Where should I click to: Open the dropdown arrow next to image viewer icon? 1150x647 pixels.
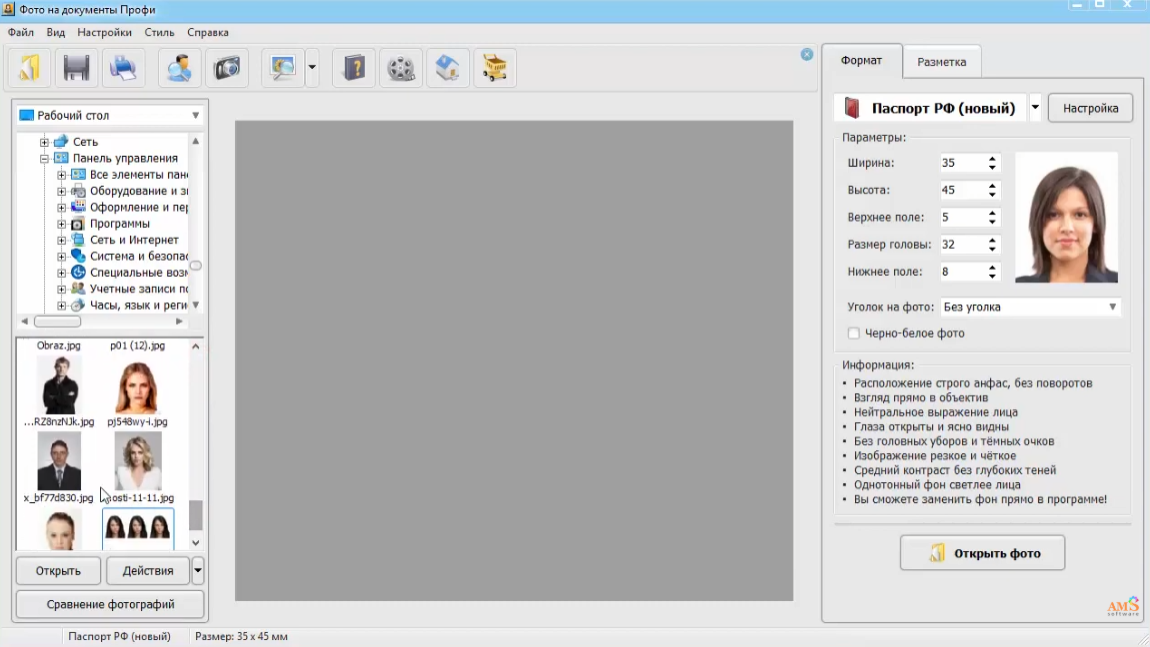point(312,68)
